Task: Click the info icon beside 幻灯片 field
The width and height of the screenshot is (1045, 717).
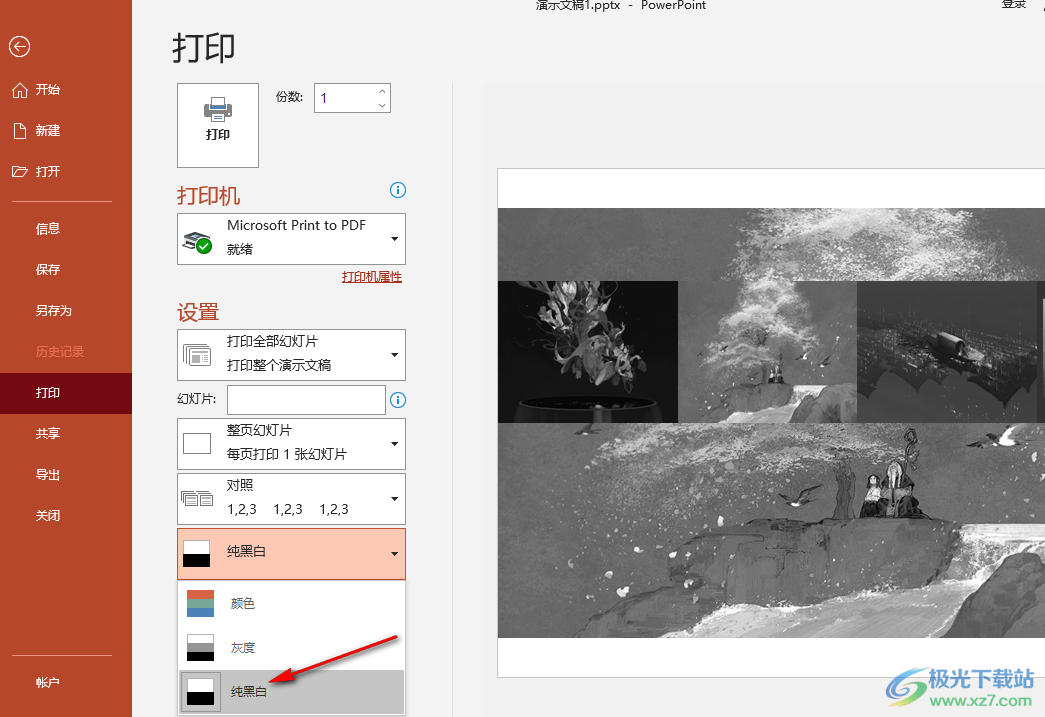Action: 398,400
